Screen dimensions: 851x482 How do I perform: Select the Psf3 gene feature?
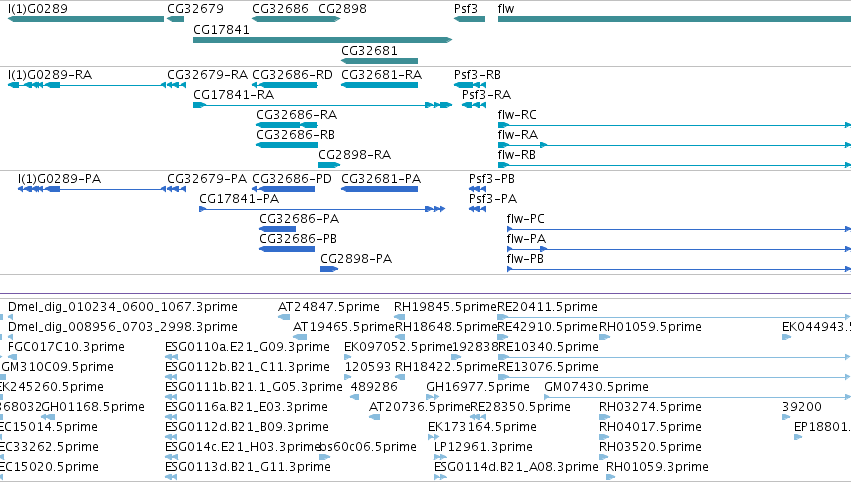(x=469, y=19)
